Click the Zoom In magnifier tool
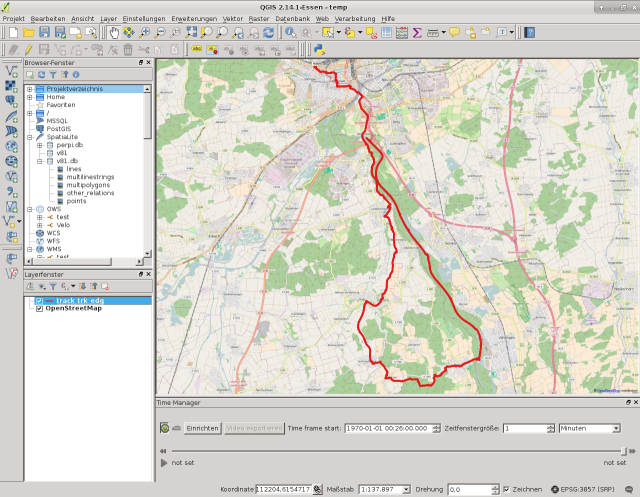The width and height of the screenshot is (640, 497). point(144,32)
